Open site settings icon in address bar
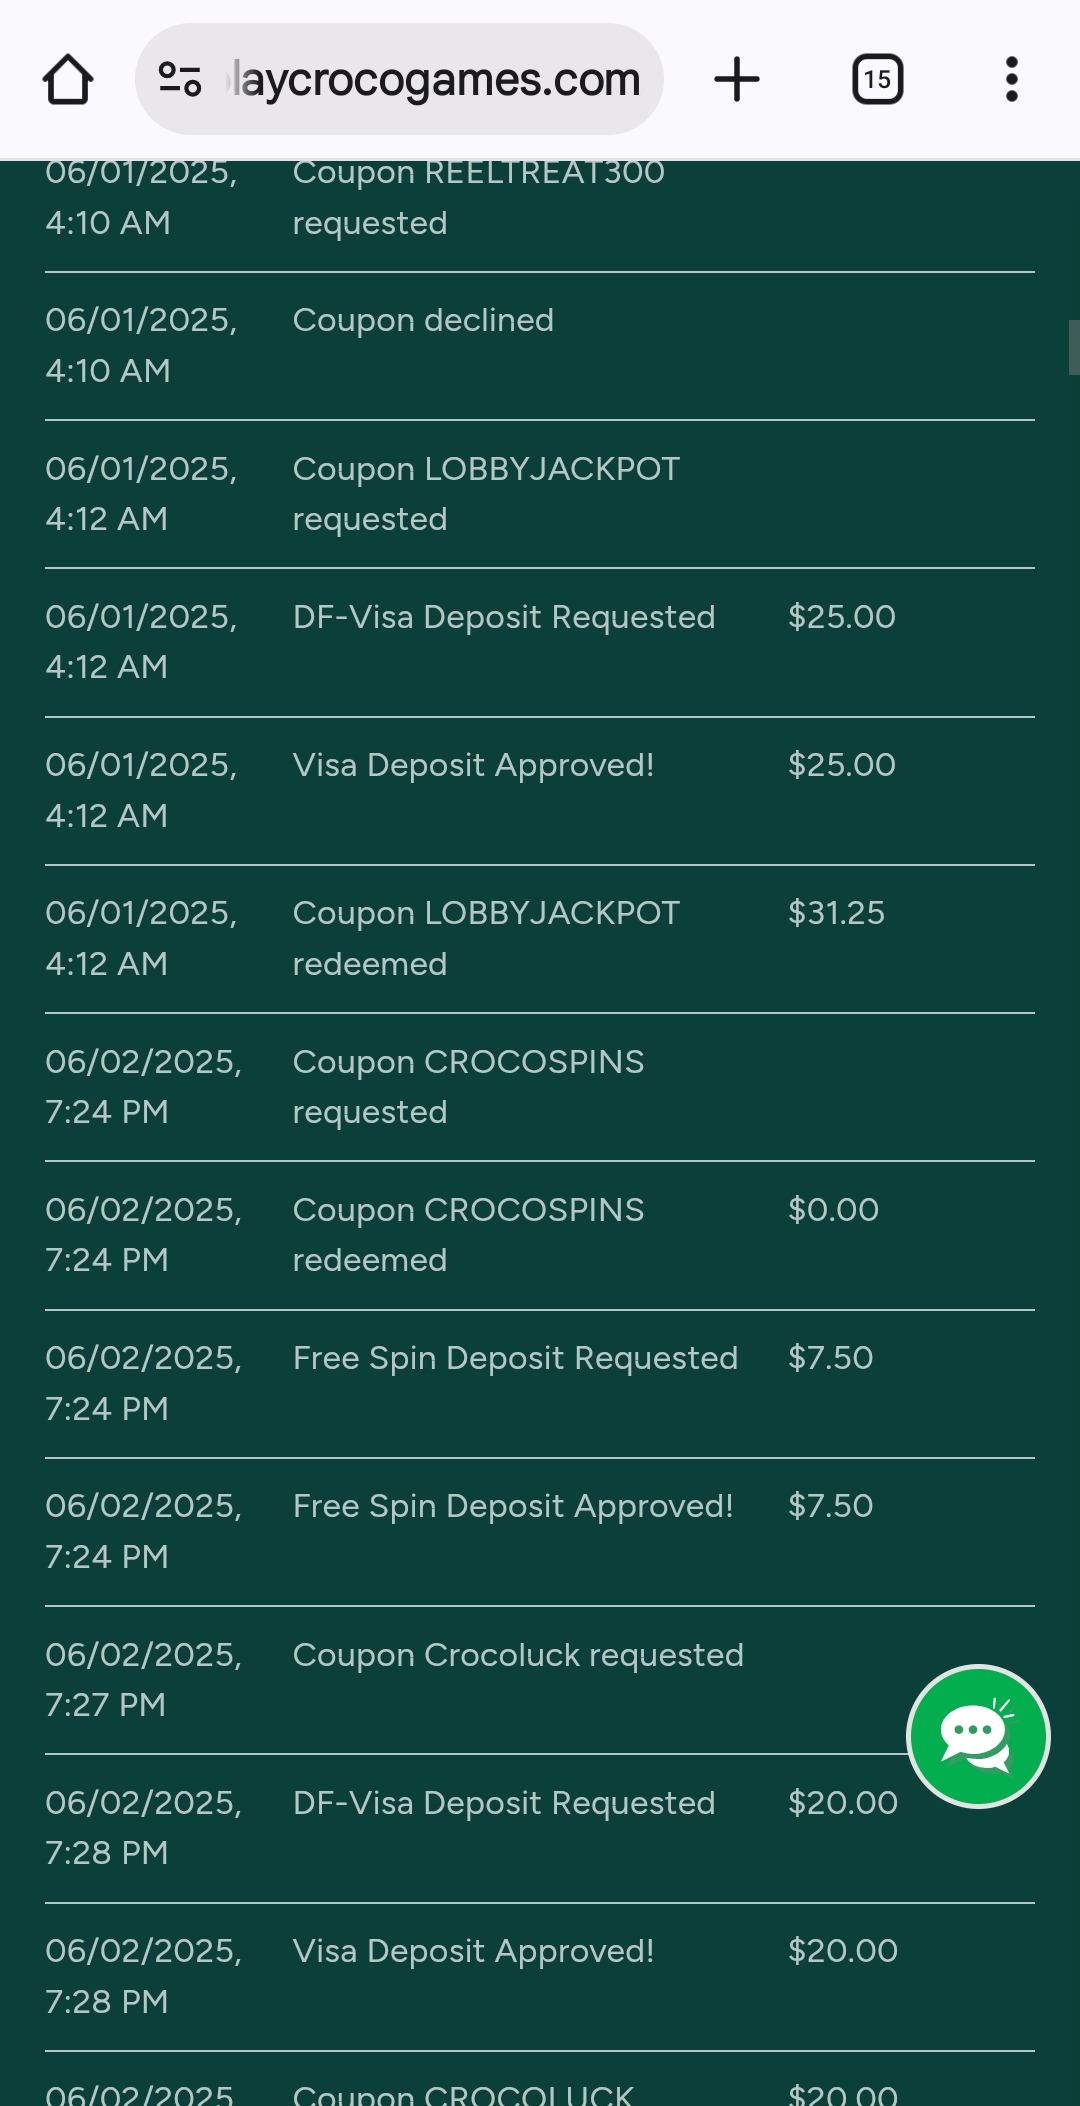The image size is (1080, 2106). pyautogui.click(x=180, y=80)
